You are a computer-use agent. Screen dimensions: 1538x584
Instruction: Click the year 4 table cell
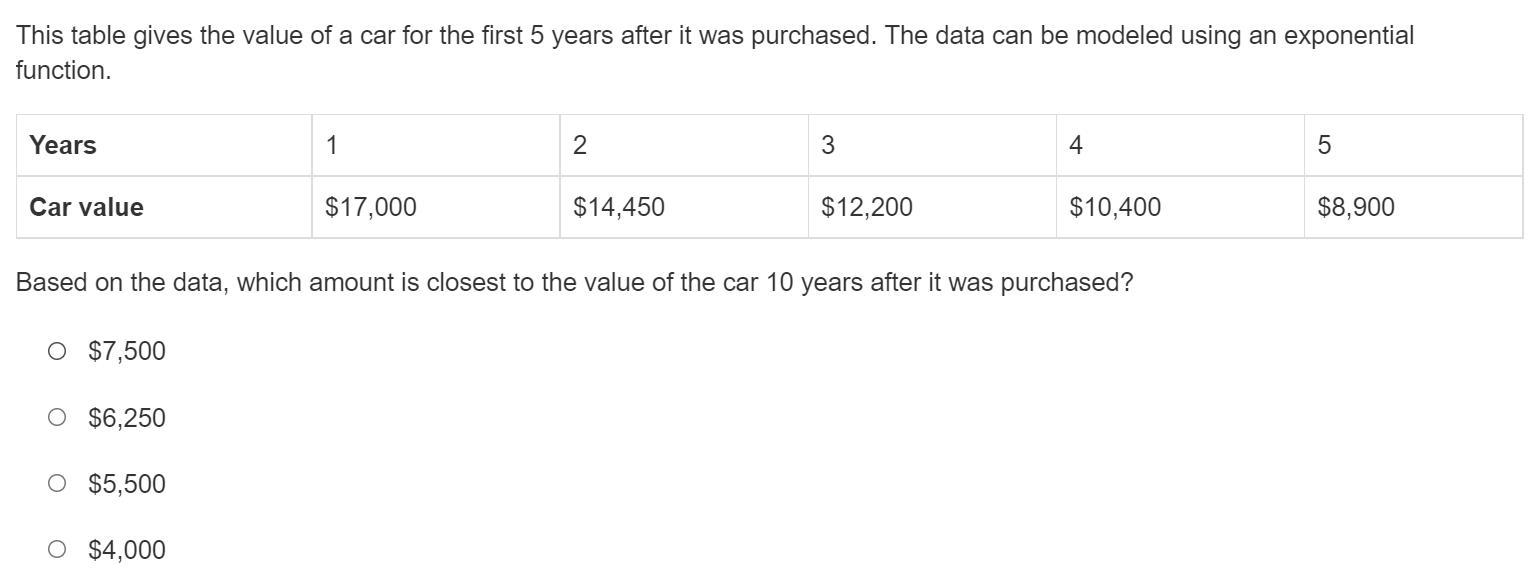(x=1179, y=146)
